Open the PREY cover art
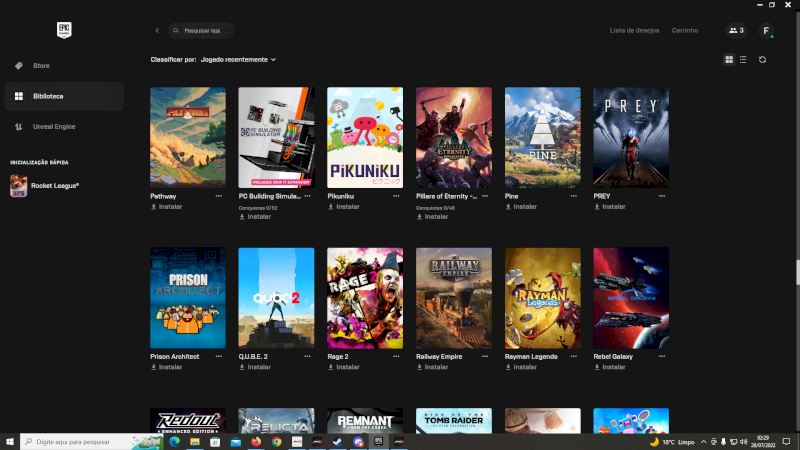This screenshot has width=800, height=450. click(631, 137)
